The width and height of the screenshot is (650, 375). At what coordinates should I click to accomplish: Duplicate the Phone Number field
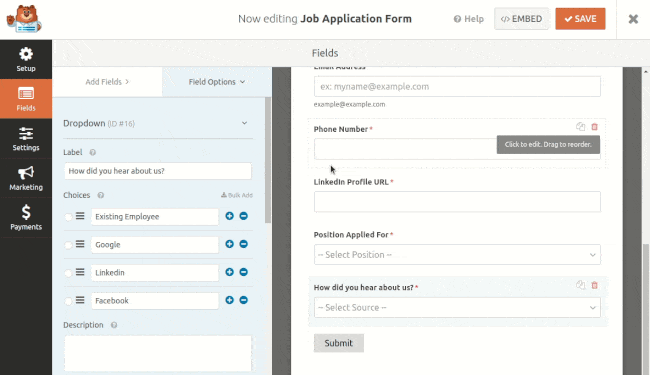click(580, 127)
